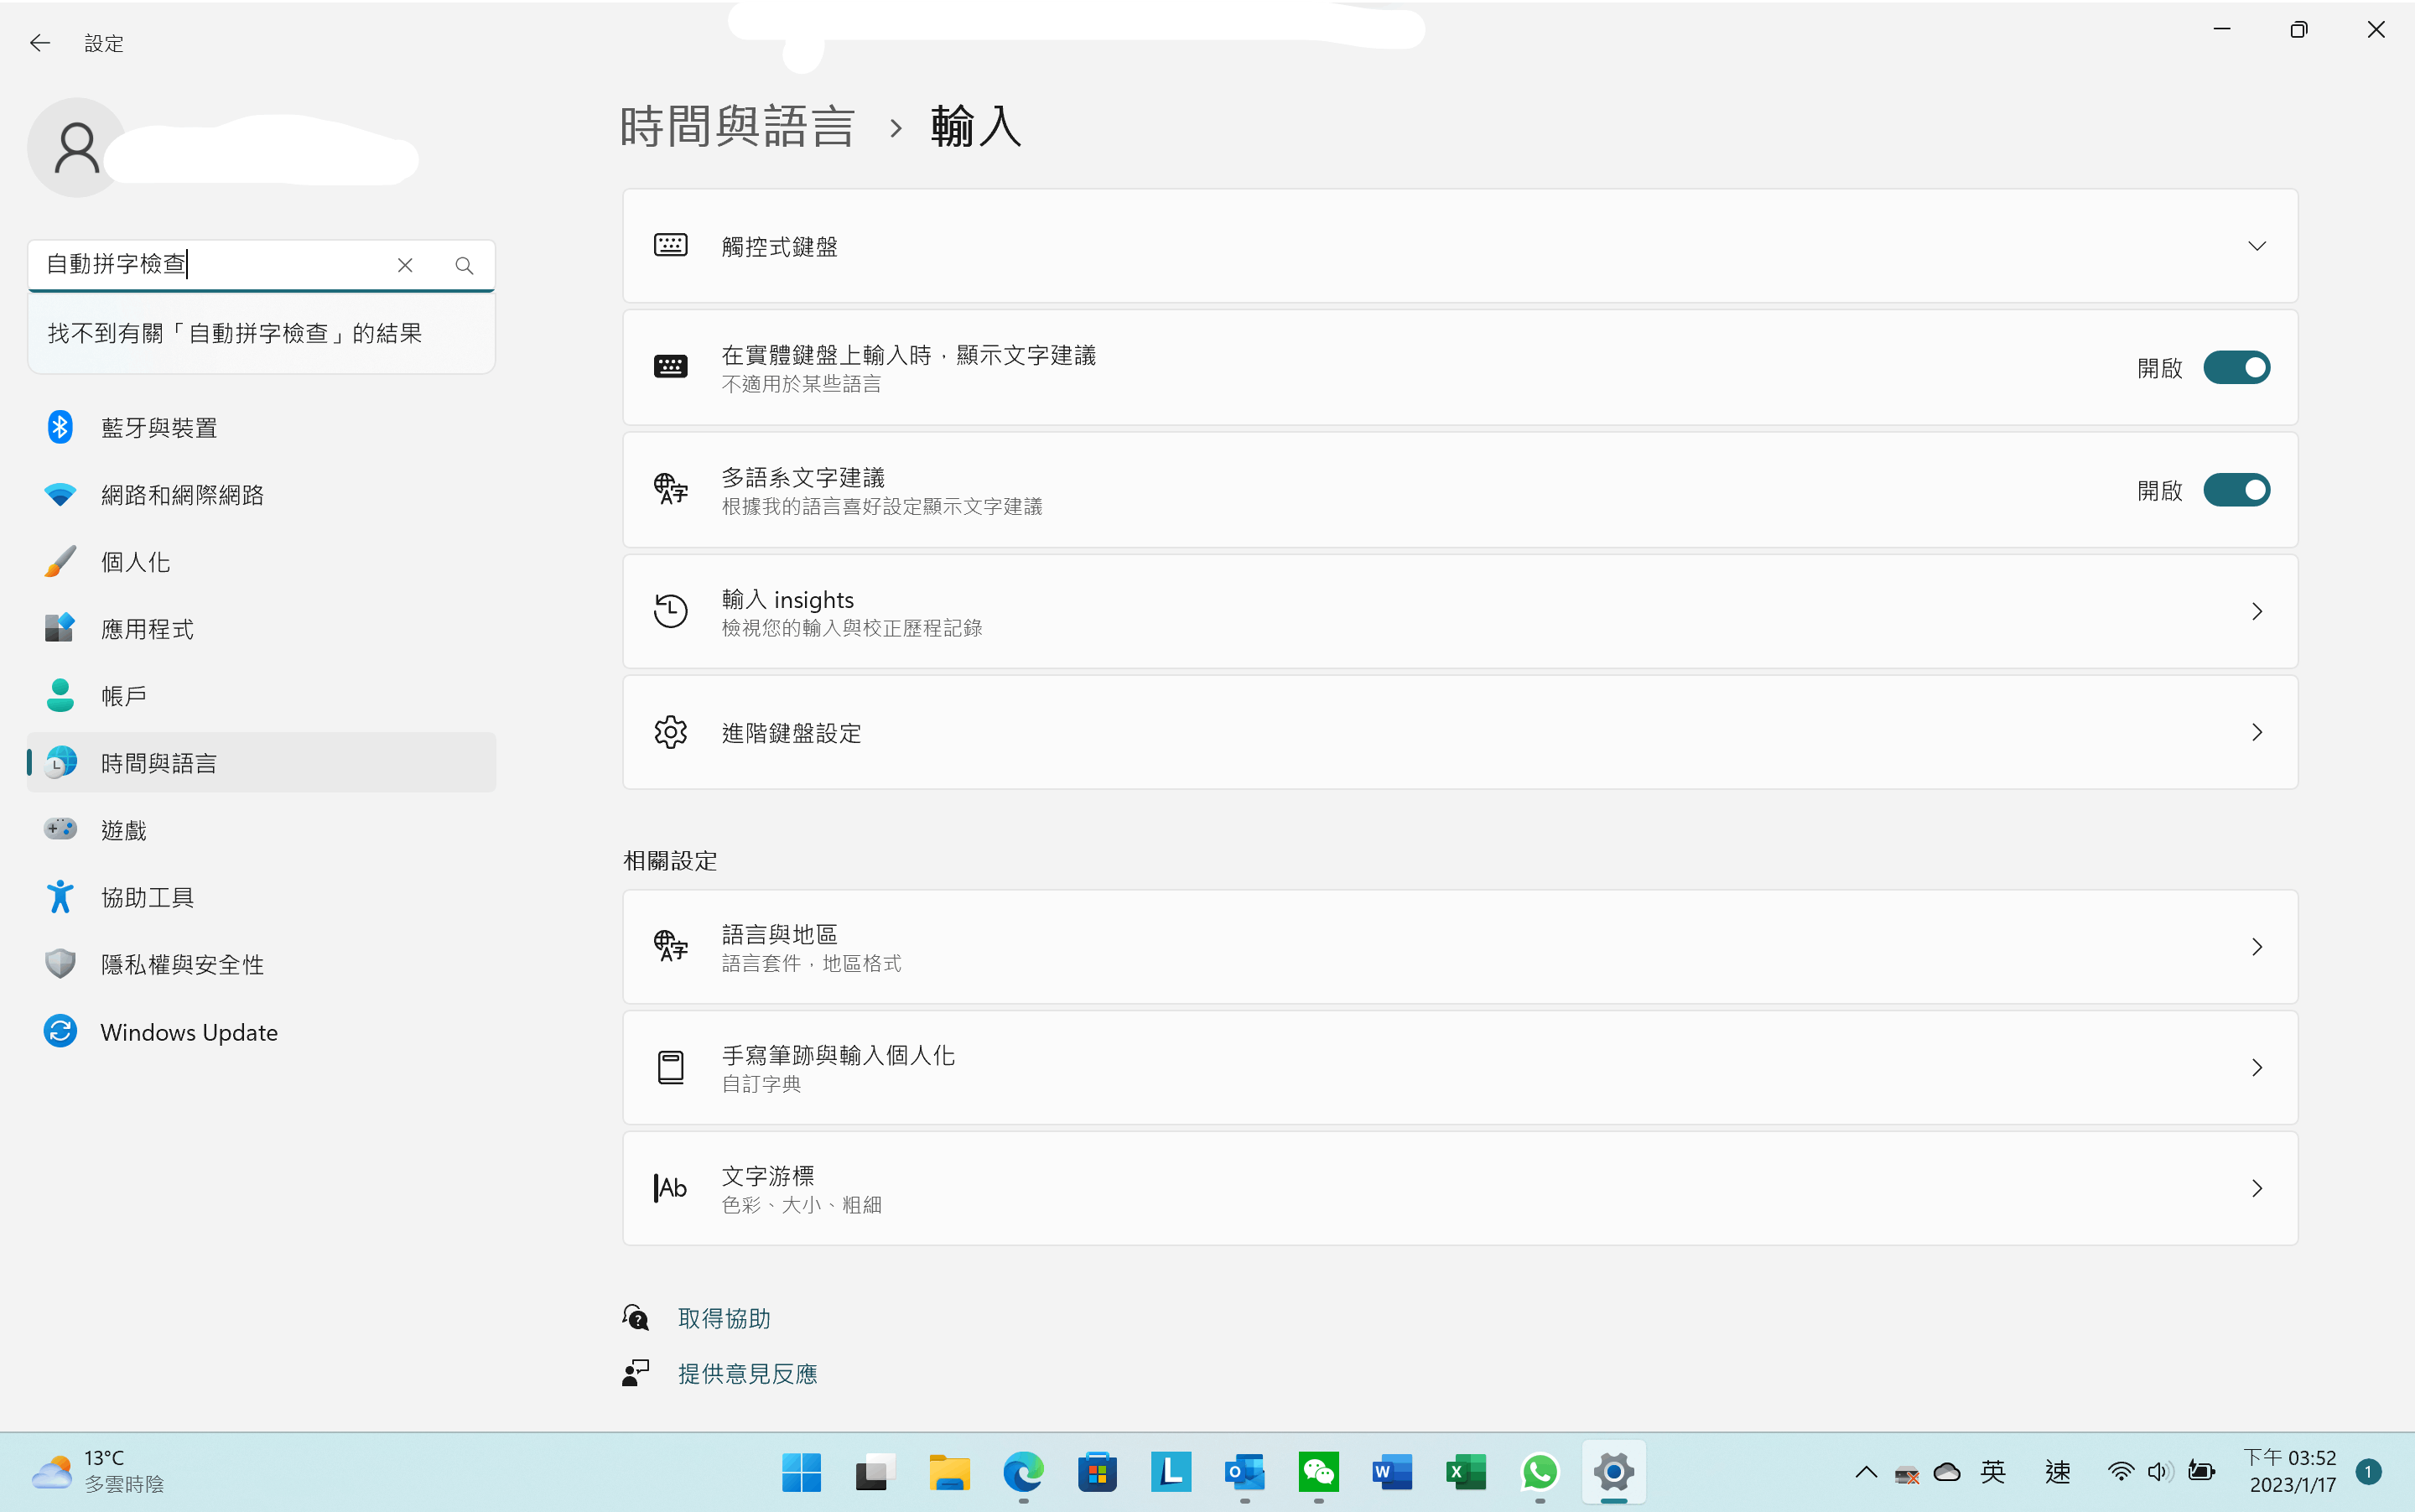The image size is (2415, 1512).
Task: Open Windows Update in the sidebar
Action: coord(189,1032)
